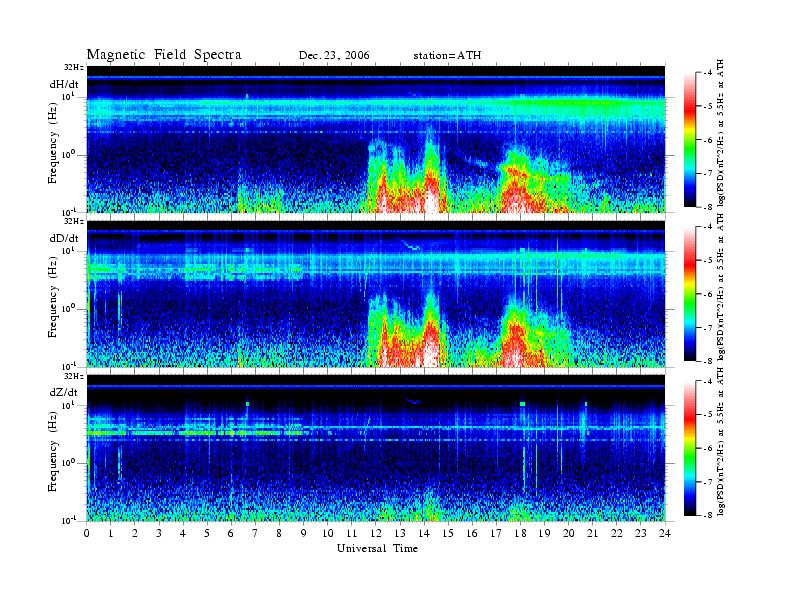Click hour "2" on the Universal Time axis
The height and width of the screenshot is (612, 792).
pos(135,533)
